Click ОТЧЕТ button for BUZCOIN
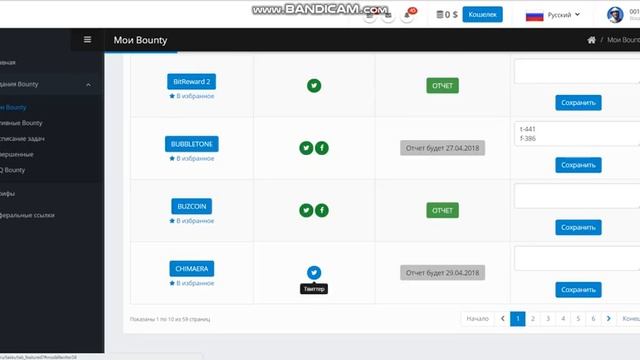 [x=442, y=211]
